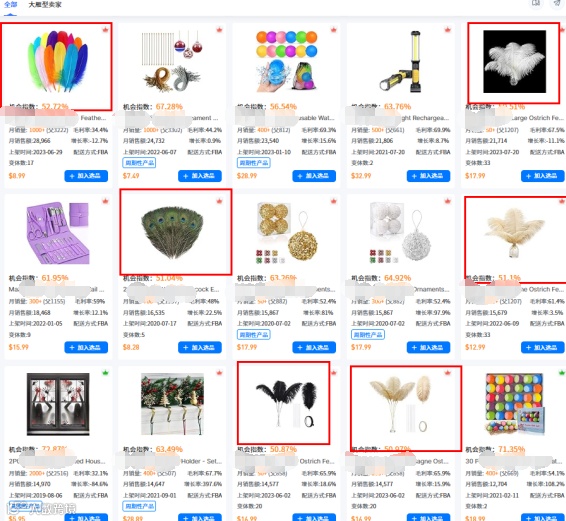Click the crown icon on the gold glitter ornaments card
The width and height of the screenshot is (566, 521).
[x=334, y=201]
